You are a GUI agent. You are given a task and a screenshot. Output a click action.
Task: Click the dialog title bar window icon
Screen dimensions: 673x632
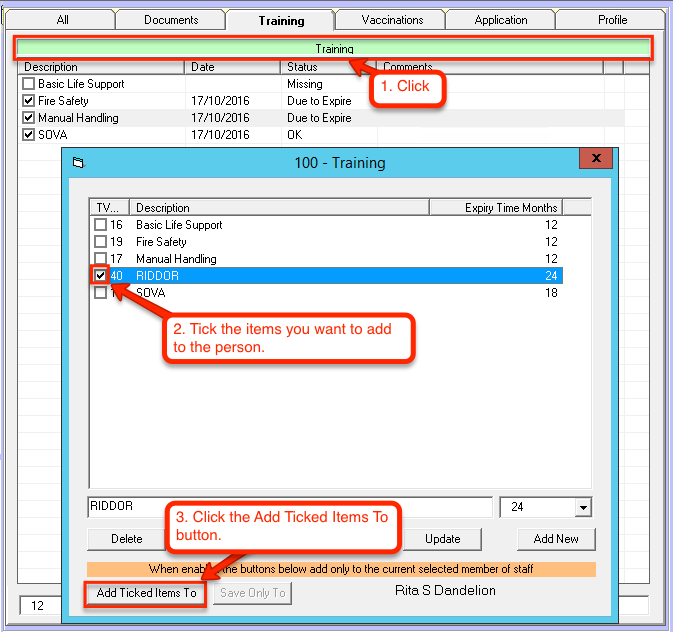[x=79, y=162]
